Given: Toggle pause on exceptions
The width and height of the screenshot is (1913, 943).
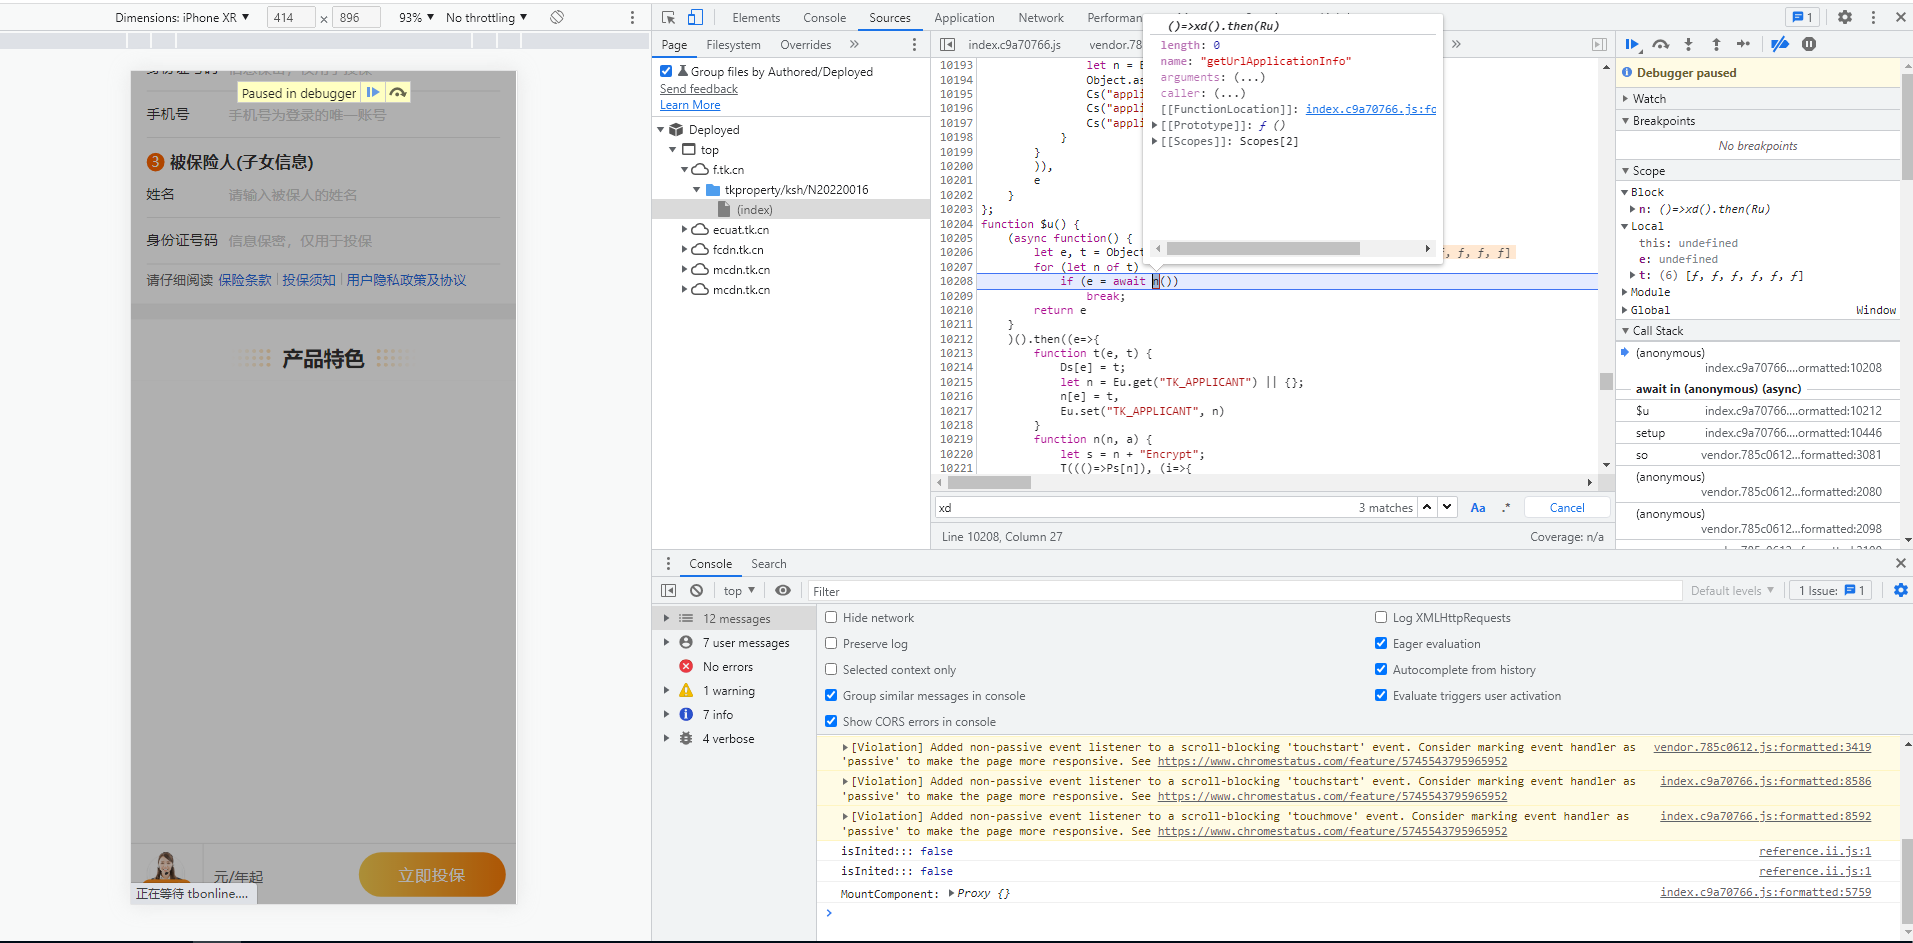Looking at the screenshot, I should pos(1809,44).
